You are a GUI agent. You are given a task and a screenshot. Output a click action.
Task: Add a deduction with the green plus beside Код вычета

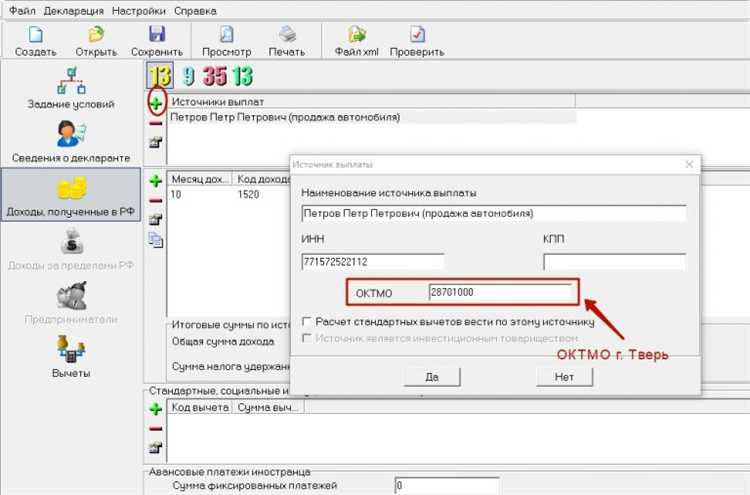(155, 409)
